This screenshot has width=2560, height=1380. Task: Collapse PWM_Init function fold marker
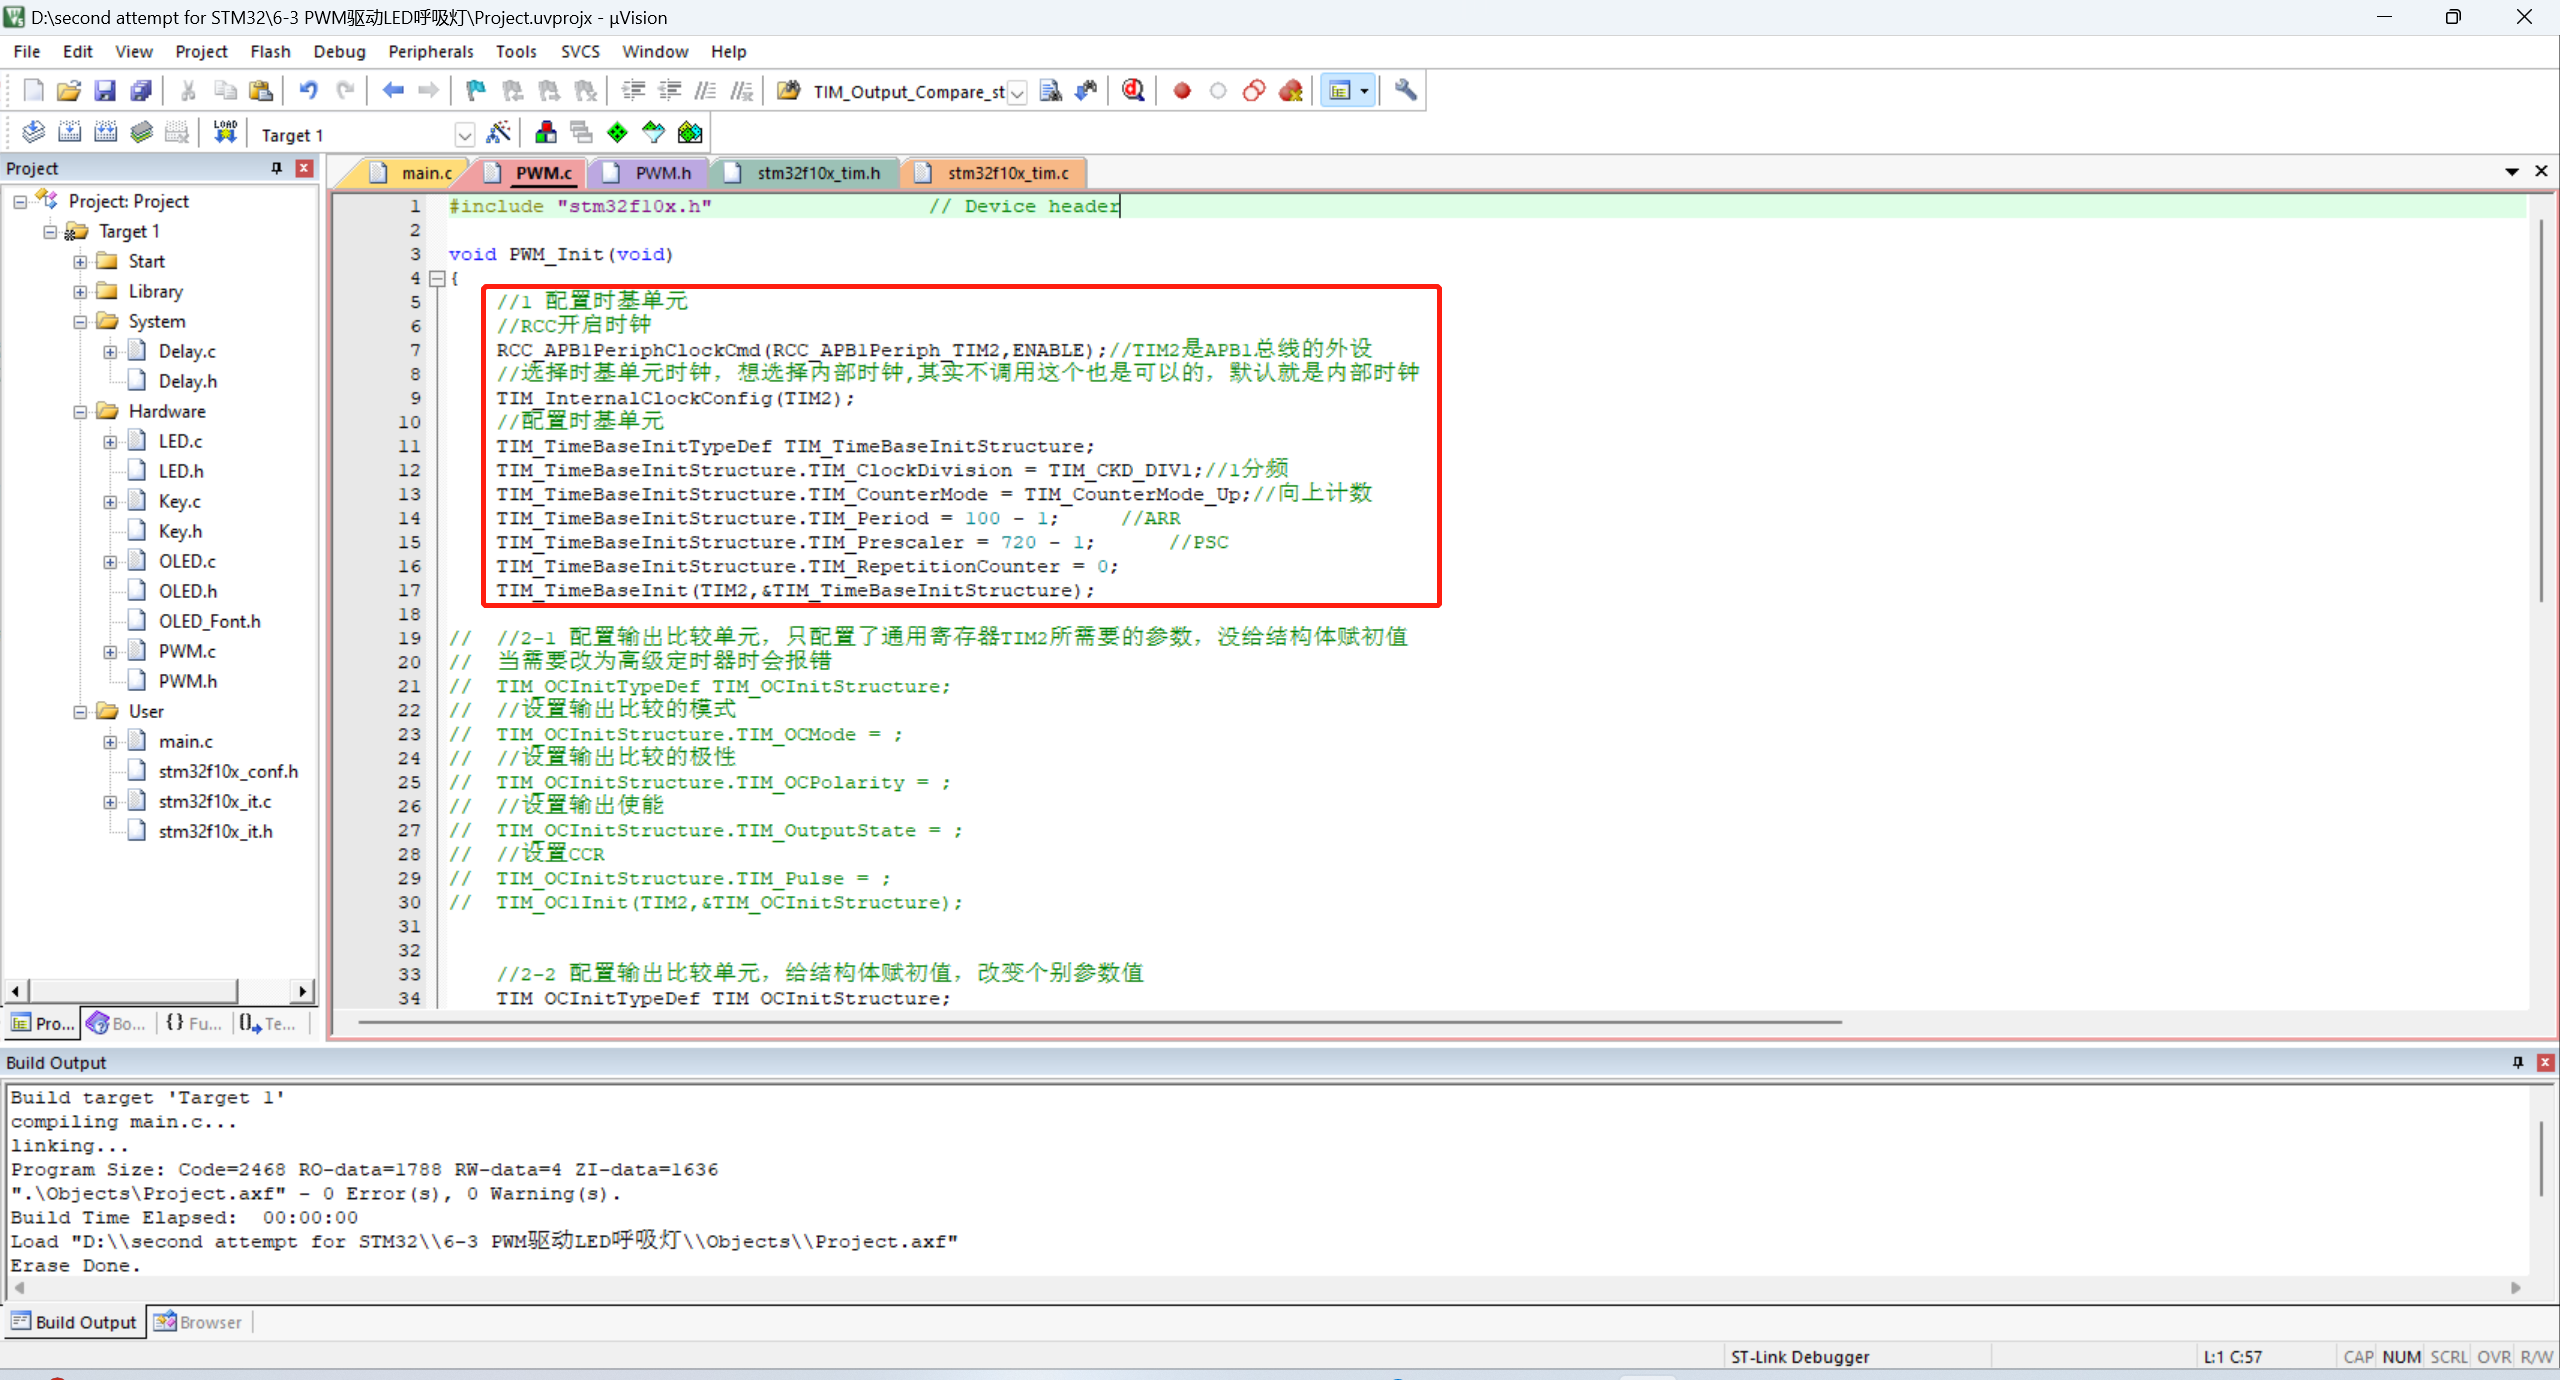point(437,279)
